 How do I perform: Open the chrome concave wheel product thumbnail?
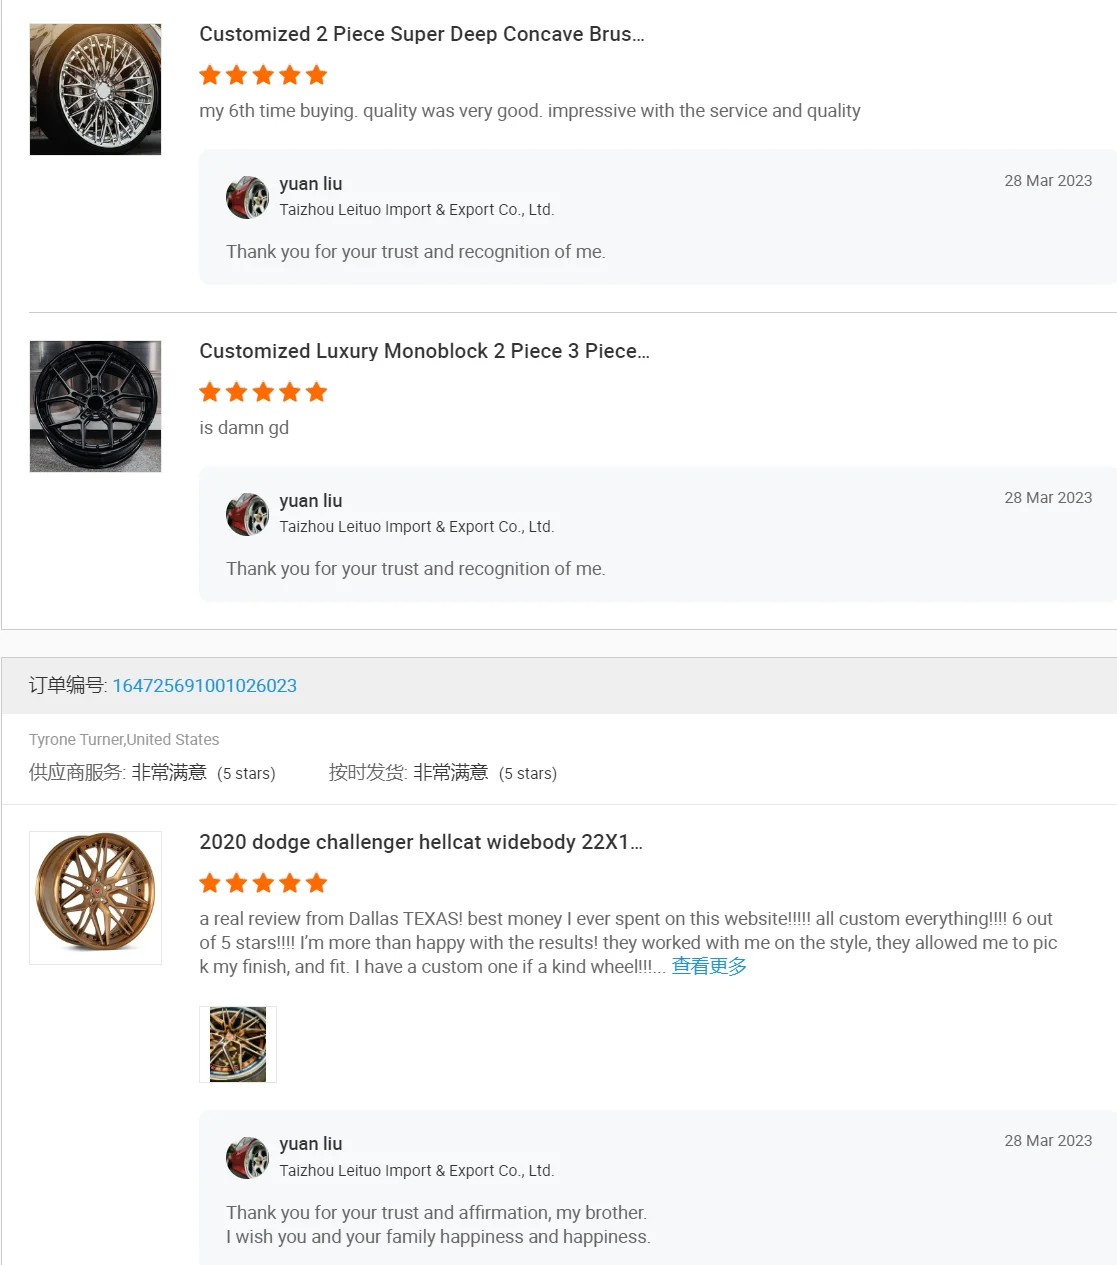(x=95, y=90)
